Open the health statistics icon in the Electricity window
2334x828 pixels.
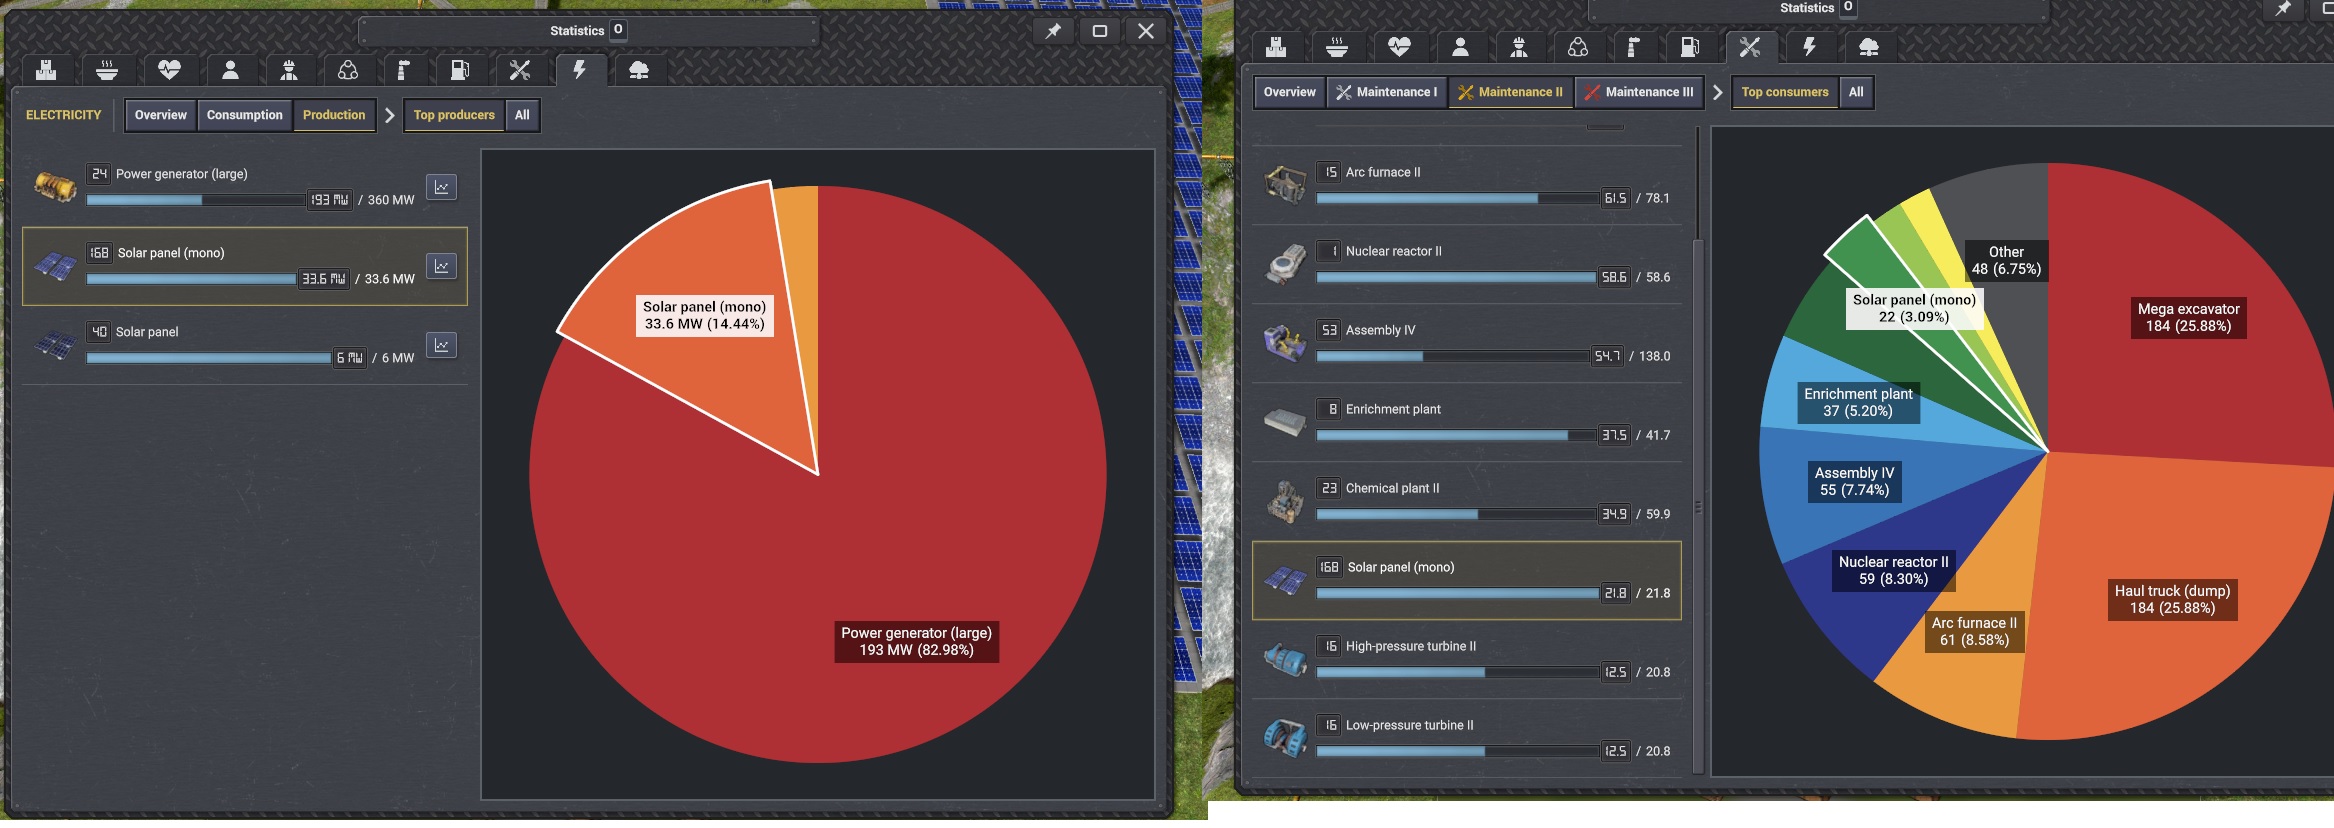click(169, 70)
